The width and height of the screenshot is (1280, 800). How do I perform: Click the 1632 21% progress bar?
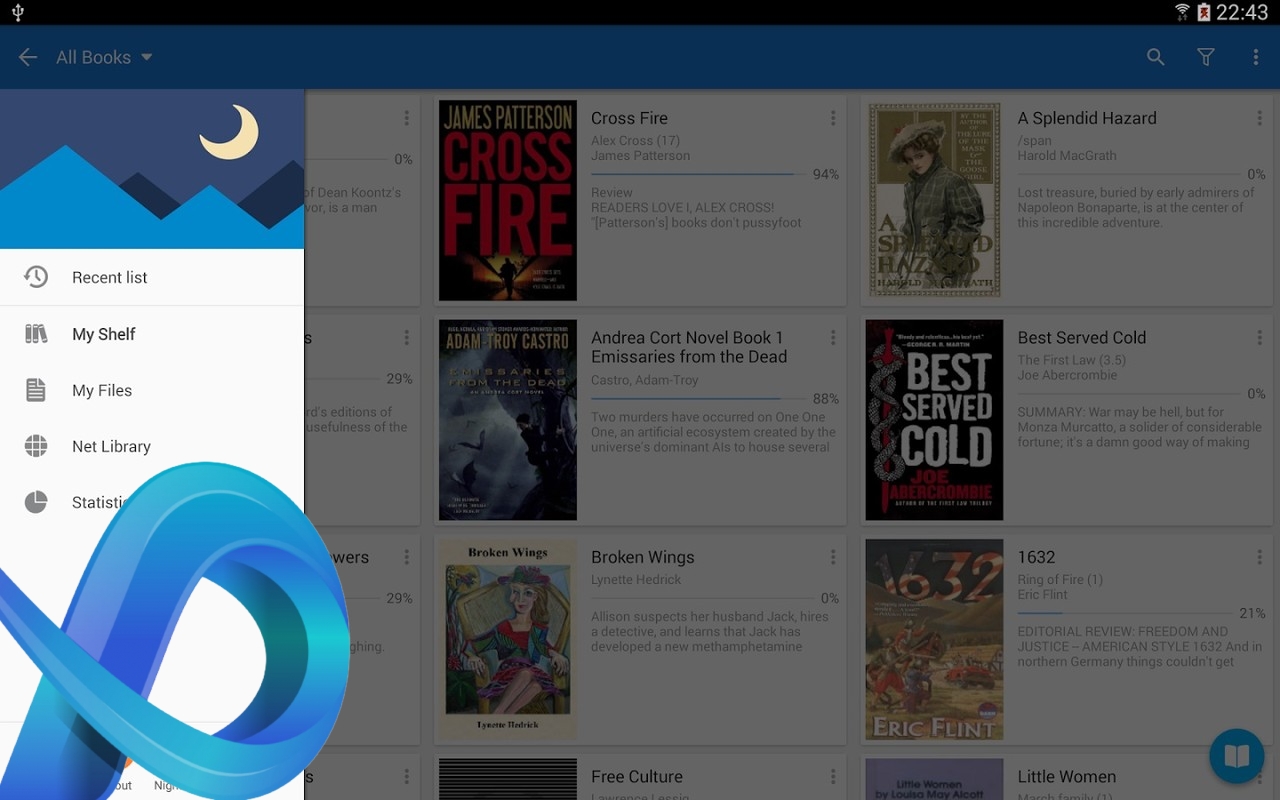click(1125, 613)
